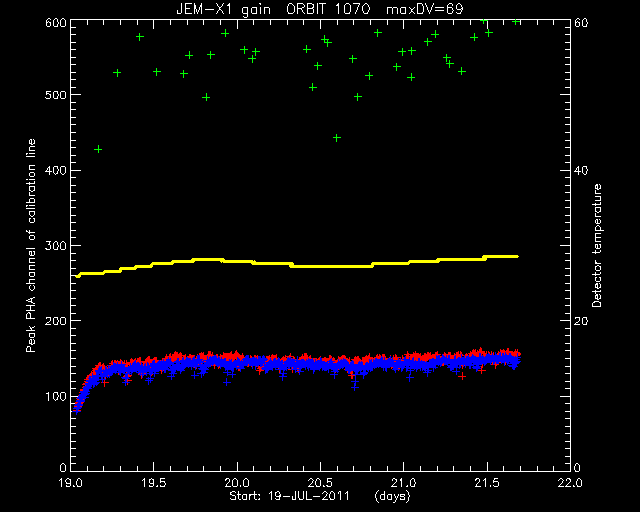The width and height of the screenshot is (640, 512).
Task: Click the maxDV=69 text in title
Action: point(424,9)
